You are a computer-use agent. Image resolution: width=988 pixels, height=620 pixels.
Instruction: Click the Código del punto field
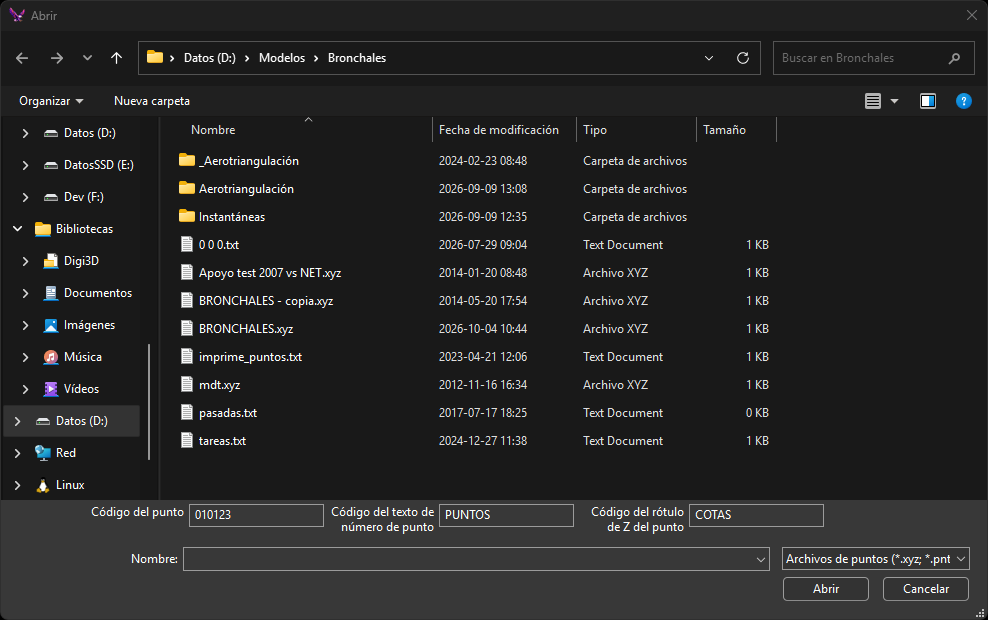tap(256, 515)
